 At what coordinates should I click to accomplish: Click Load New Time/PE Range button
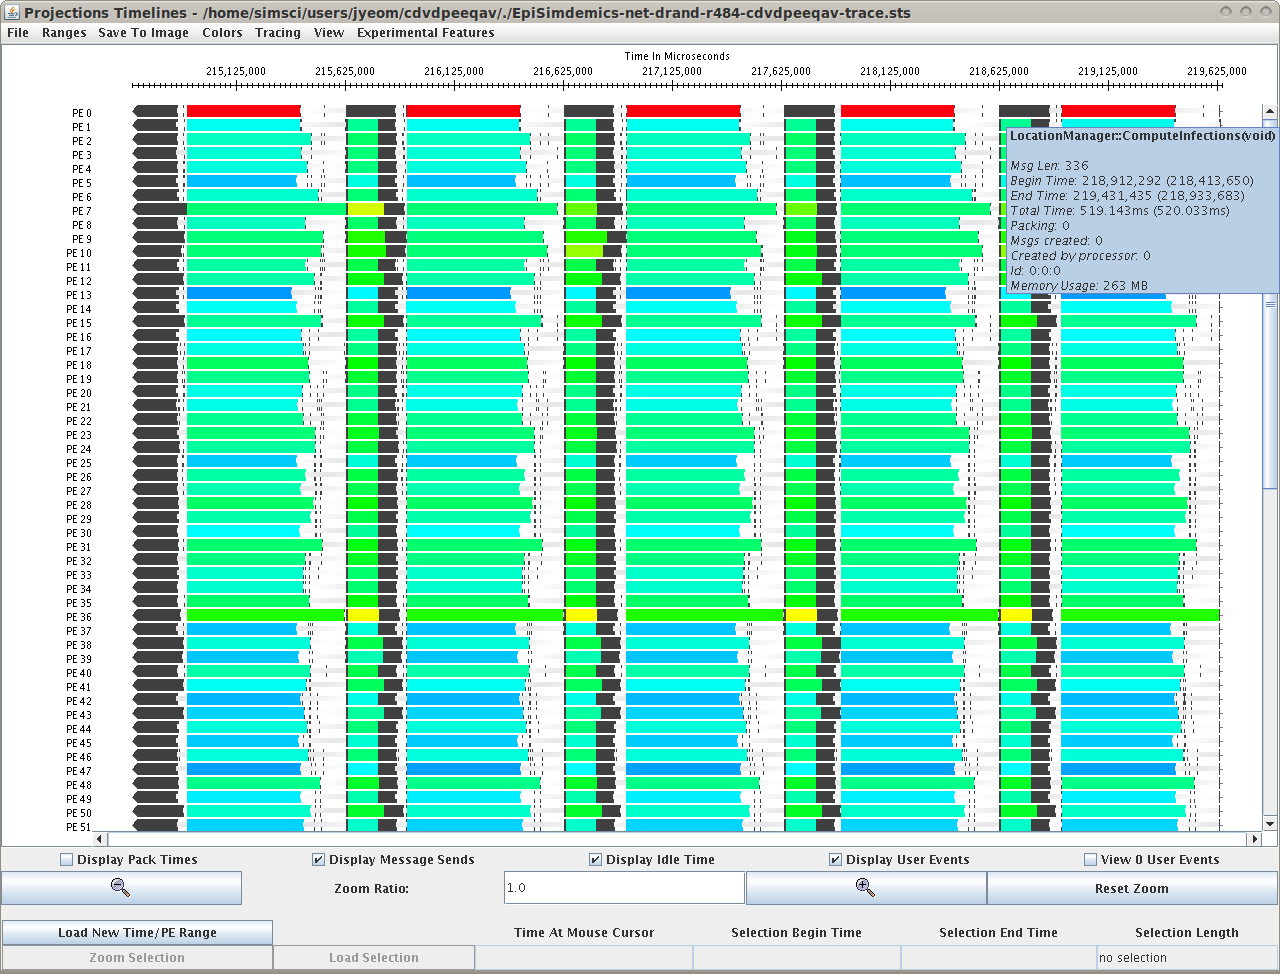137,932
